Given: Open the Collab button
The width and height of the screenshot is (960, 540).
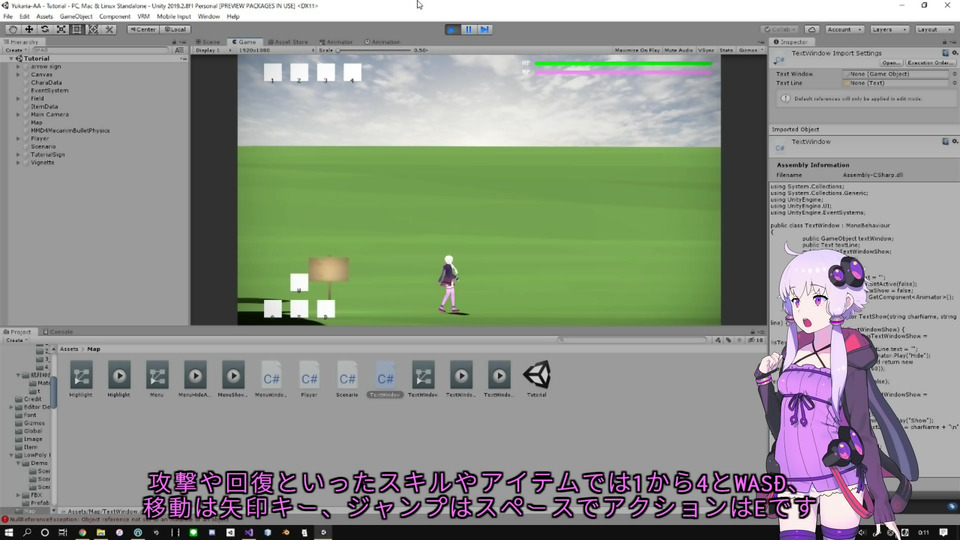Looking at the screenshot, I should 779,29.
